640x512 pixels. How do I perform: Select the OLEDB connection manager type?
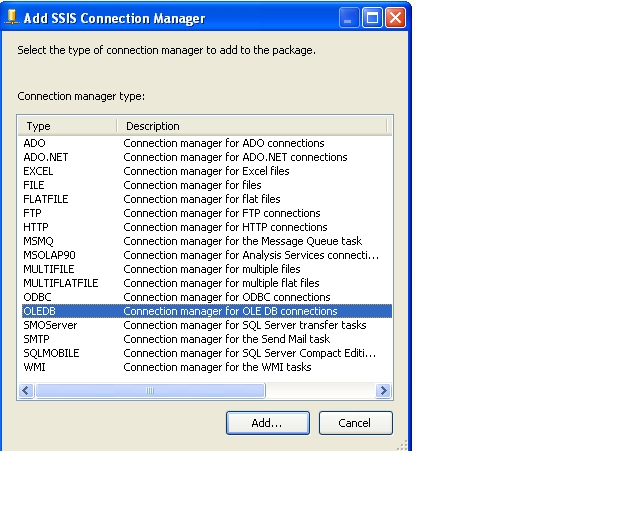207,311
